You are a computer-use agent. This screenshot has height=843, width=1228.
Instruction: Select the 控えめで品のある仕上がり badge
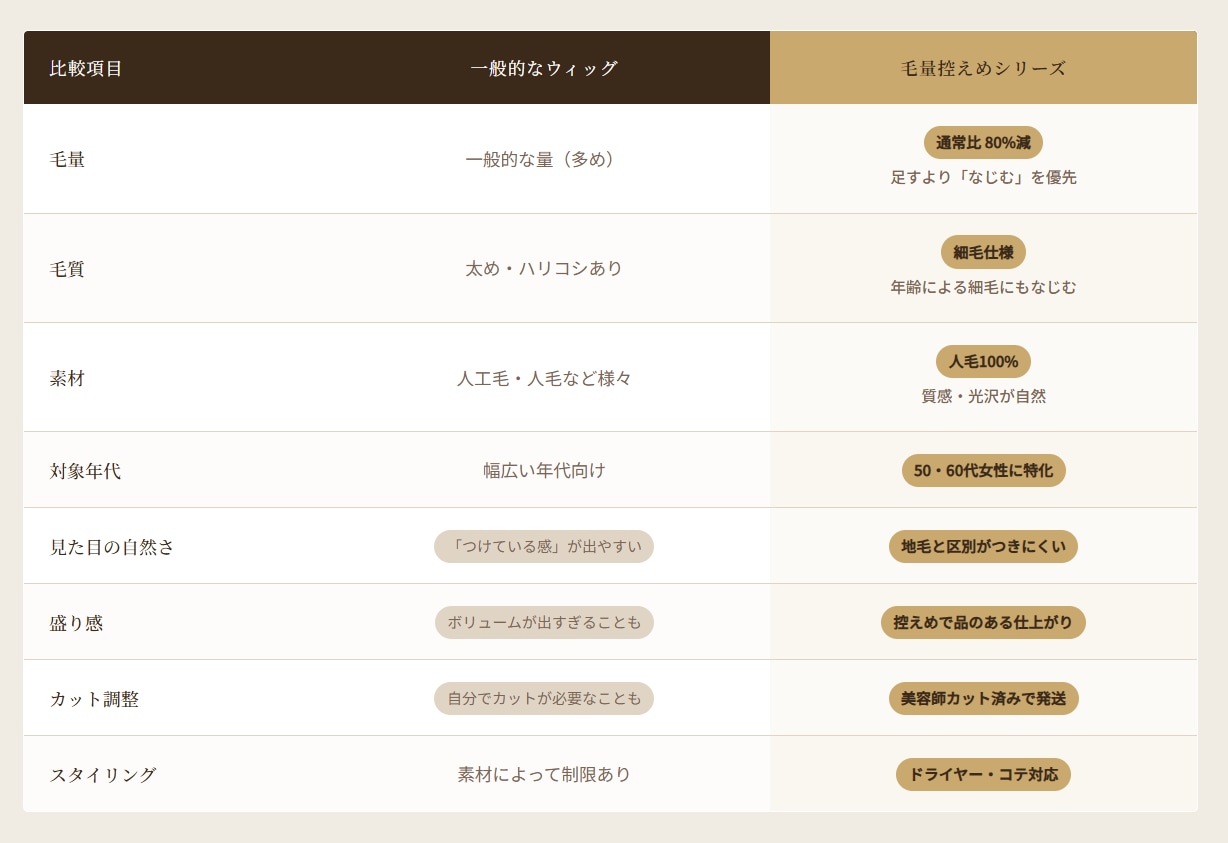tap(983, 622)
